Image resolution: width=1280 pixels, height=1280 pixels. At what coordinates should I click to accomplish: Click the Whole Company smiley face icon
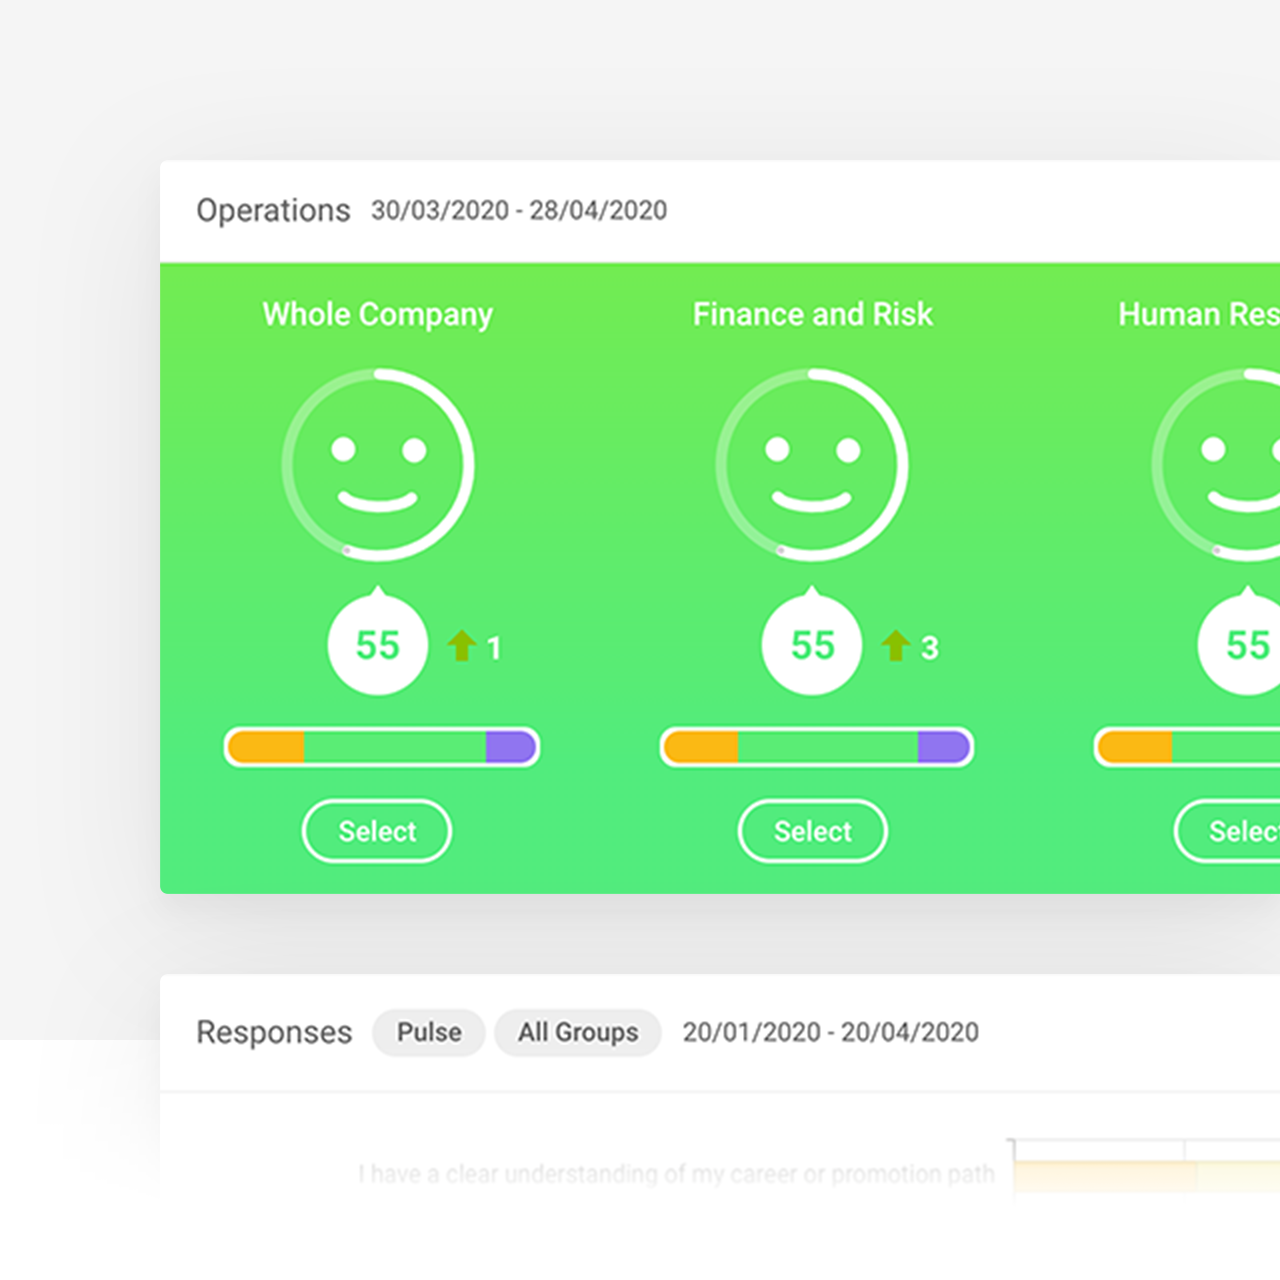pyautogui.click(x=378, y=465)
